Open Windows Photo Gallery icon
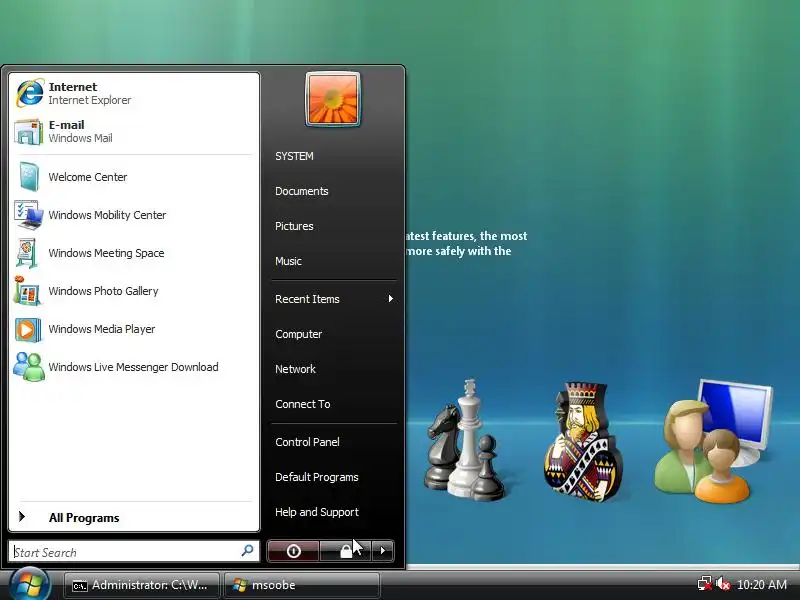The height and width of the screenshot is (600, 800). coord(27,291)
